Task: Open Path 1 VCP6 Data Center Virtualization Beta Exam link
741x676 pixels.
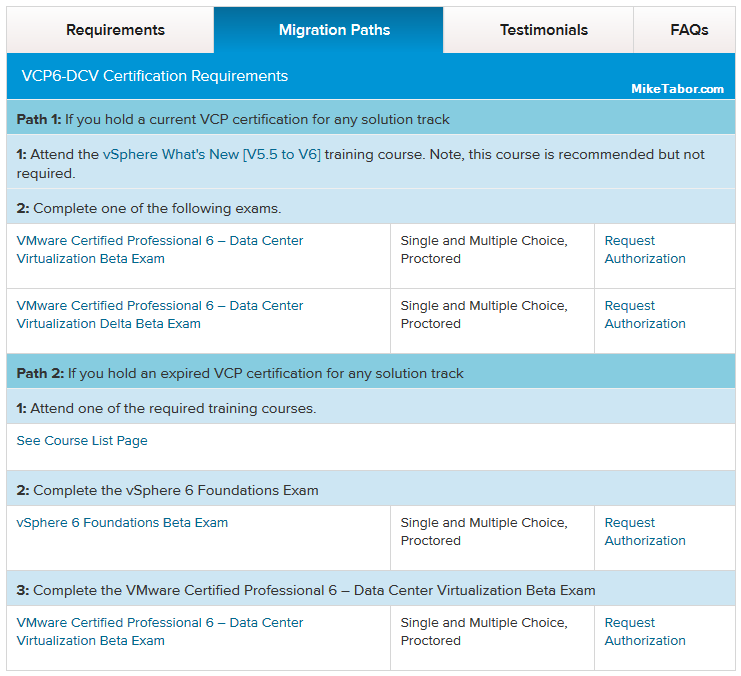Action: [x=160, y=250]
